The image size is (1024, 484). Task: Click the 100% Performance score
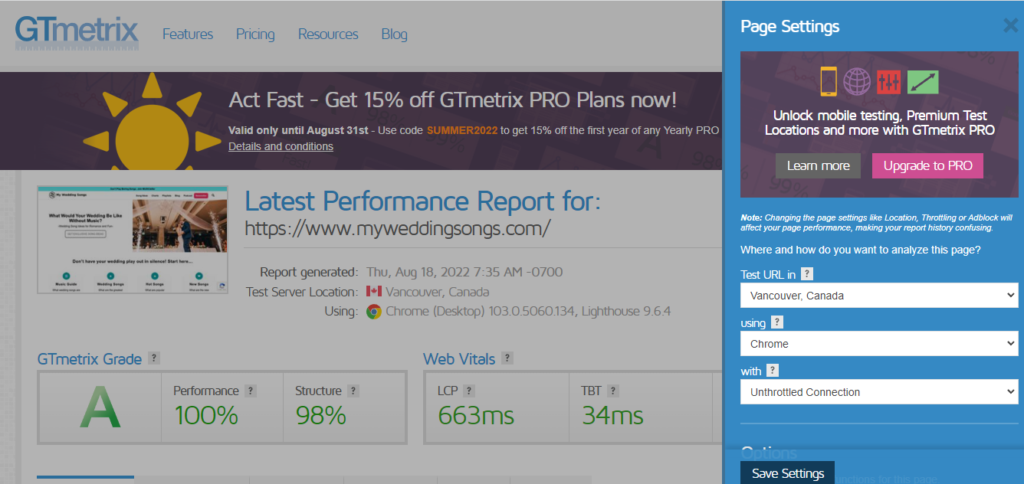206,415
